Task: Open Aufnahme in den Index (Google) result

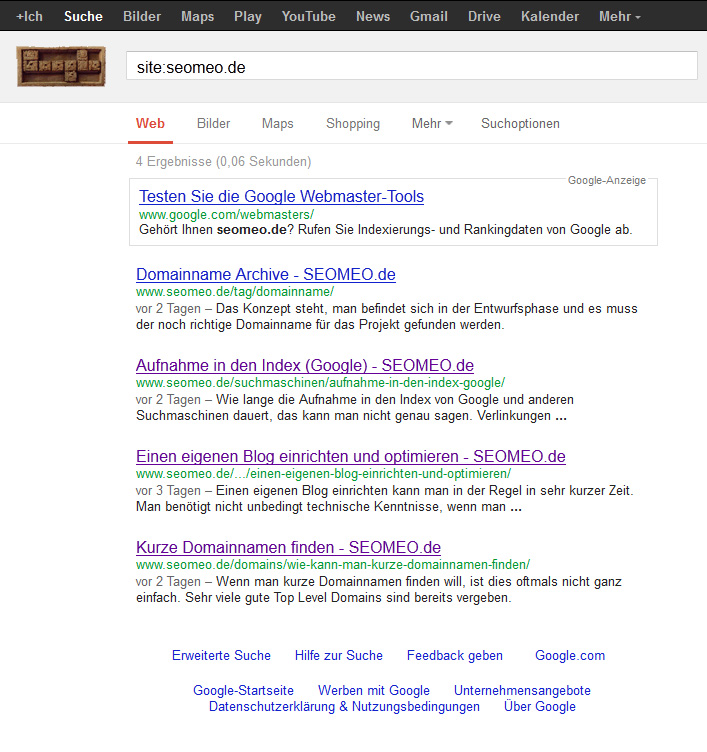Action: 305,365
